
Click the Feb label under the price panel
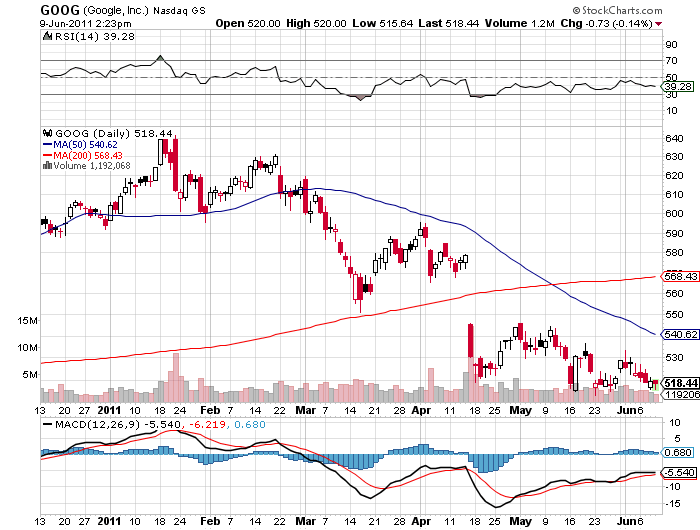[x=210, y=410]
